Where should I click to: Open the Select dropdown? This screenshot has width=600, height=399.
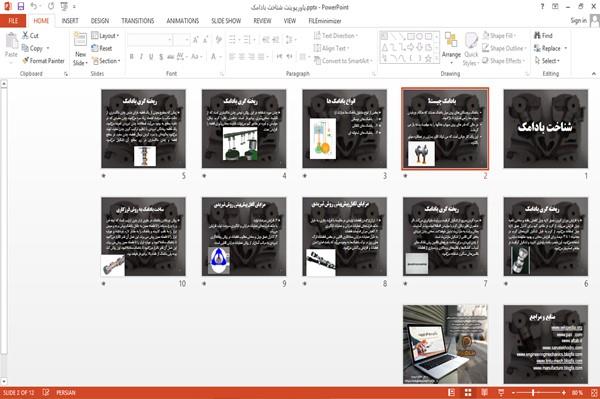pos(547,60)
